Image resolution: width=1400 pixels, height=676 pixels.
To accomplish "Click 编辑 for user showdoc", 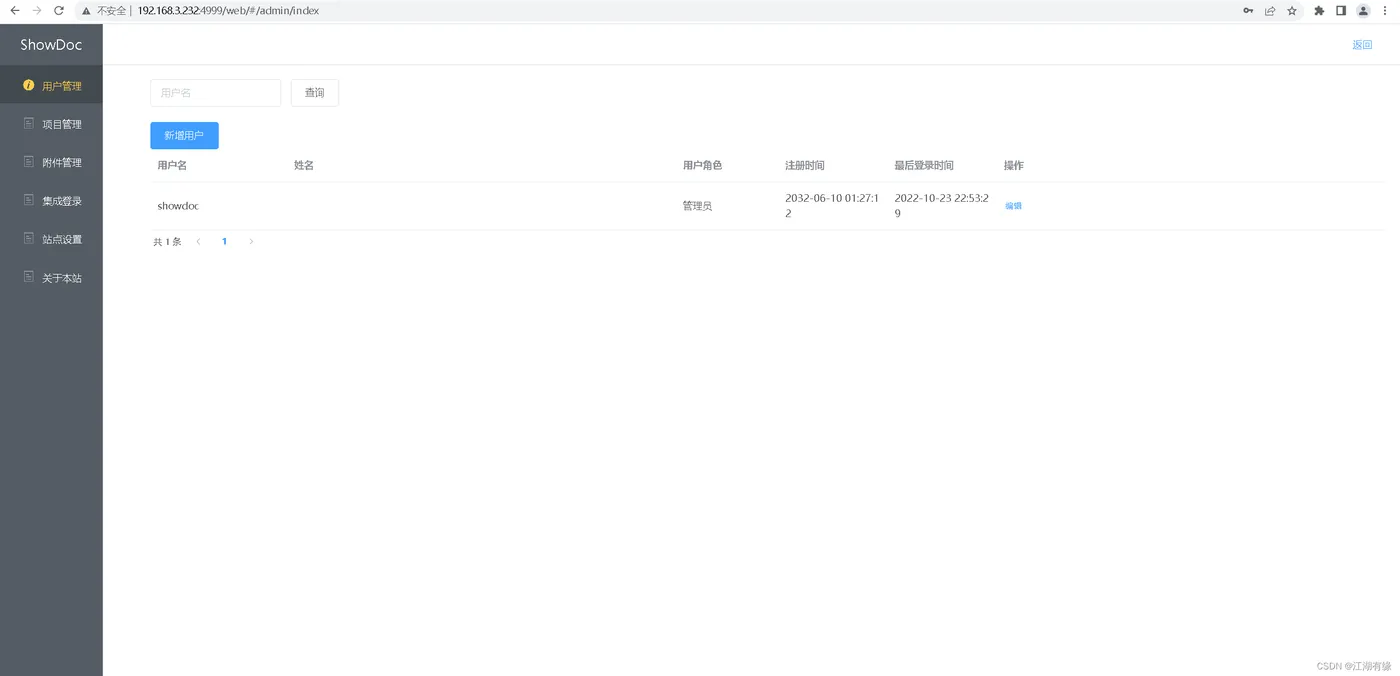I will 1013,206.
